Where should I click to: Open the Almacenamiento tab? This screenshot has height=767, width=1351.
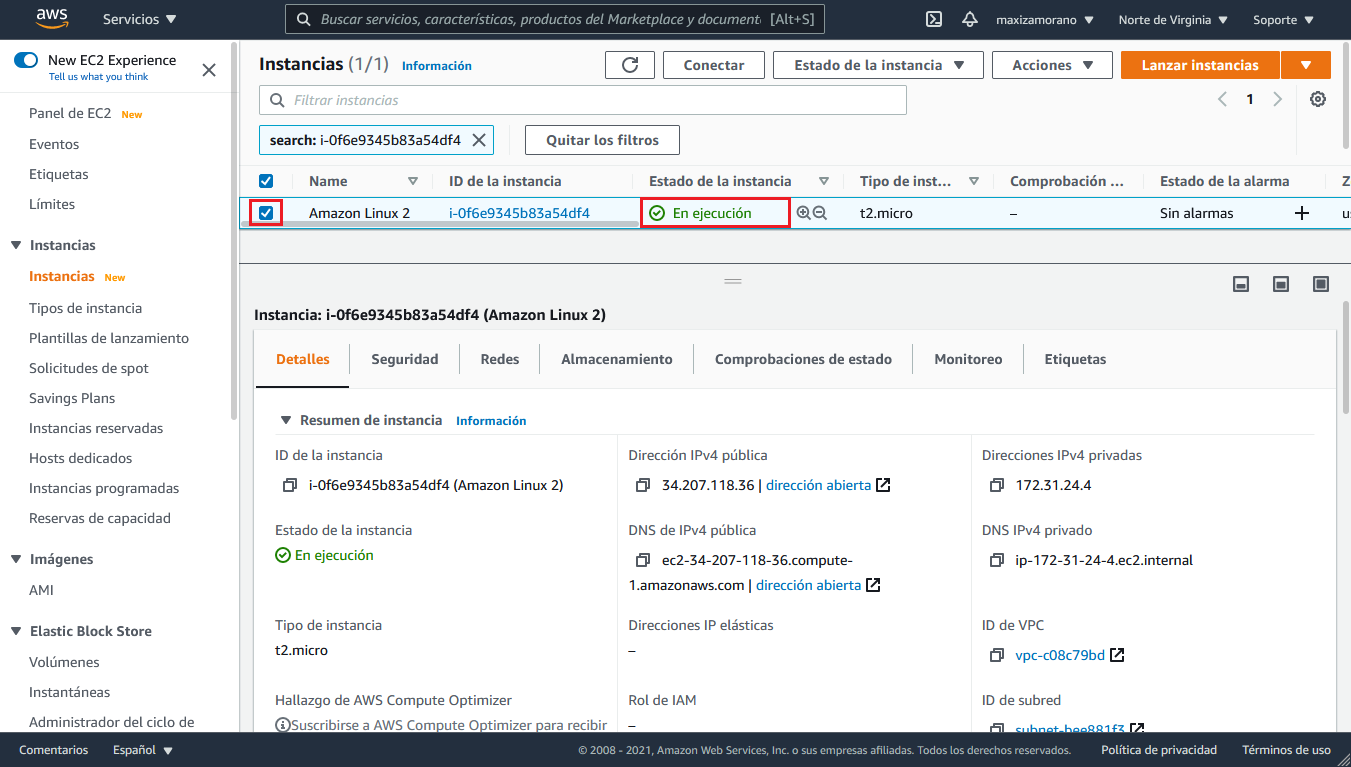coord(617,359)
